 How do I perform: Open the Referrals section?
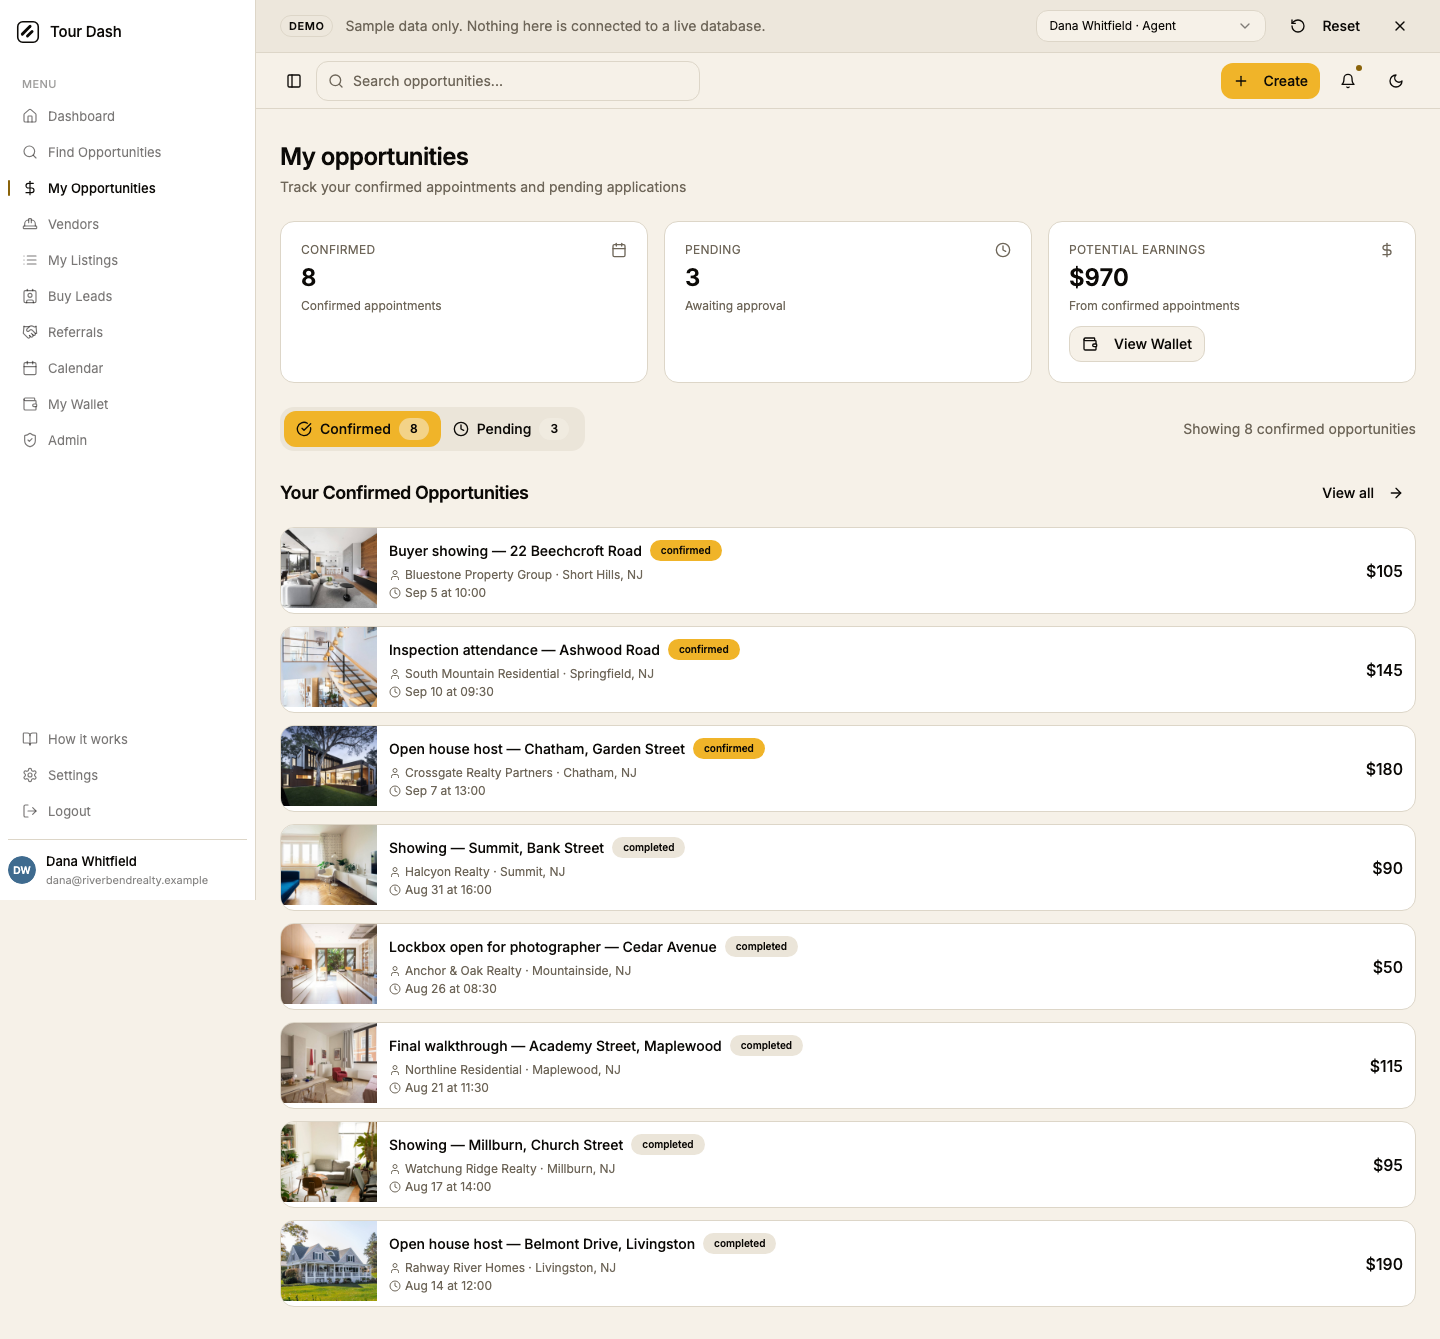pos(127,332)
